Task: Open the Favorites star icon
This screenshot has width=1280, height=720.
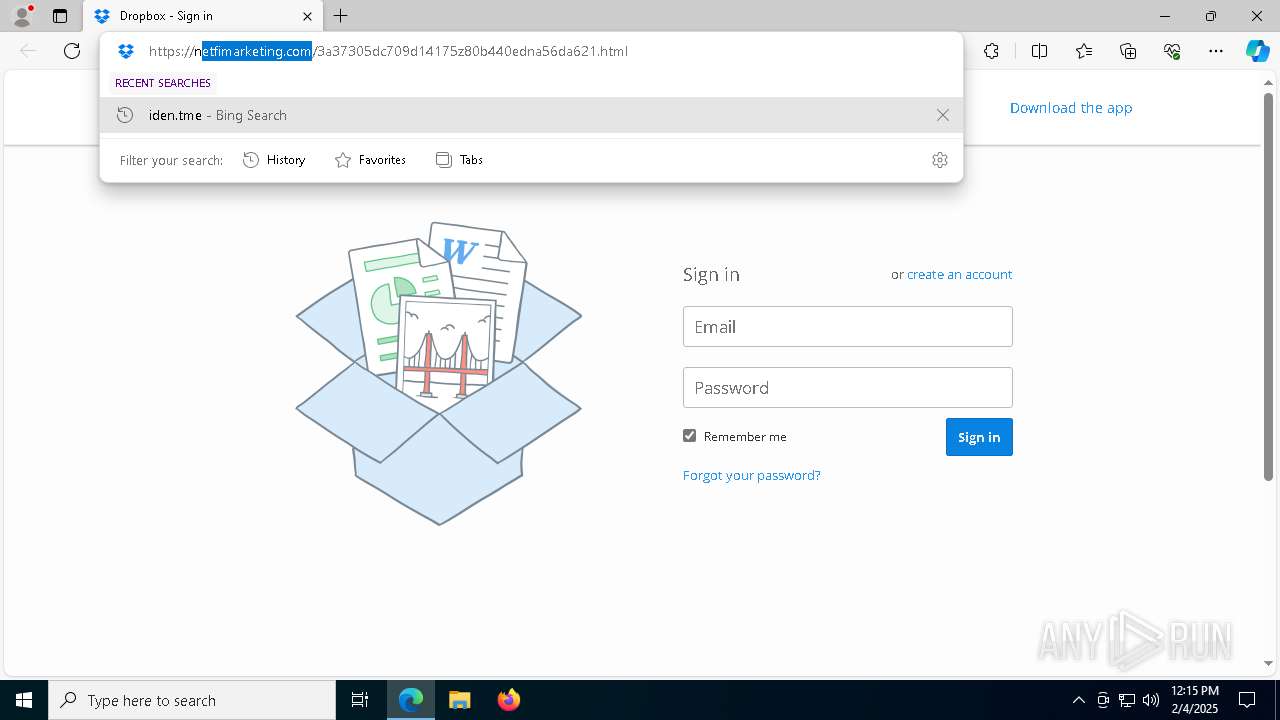Action: 1084,51
